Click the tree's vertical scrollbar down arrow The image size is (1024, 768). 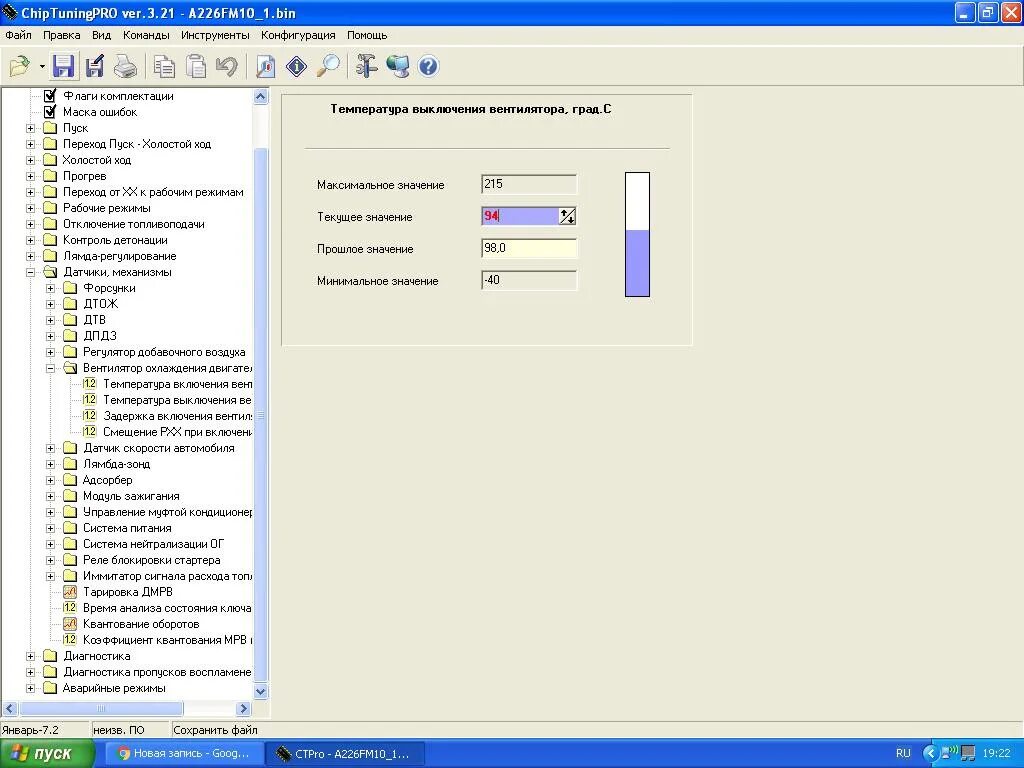tap(261, 691)
